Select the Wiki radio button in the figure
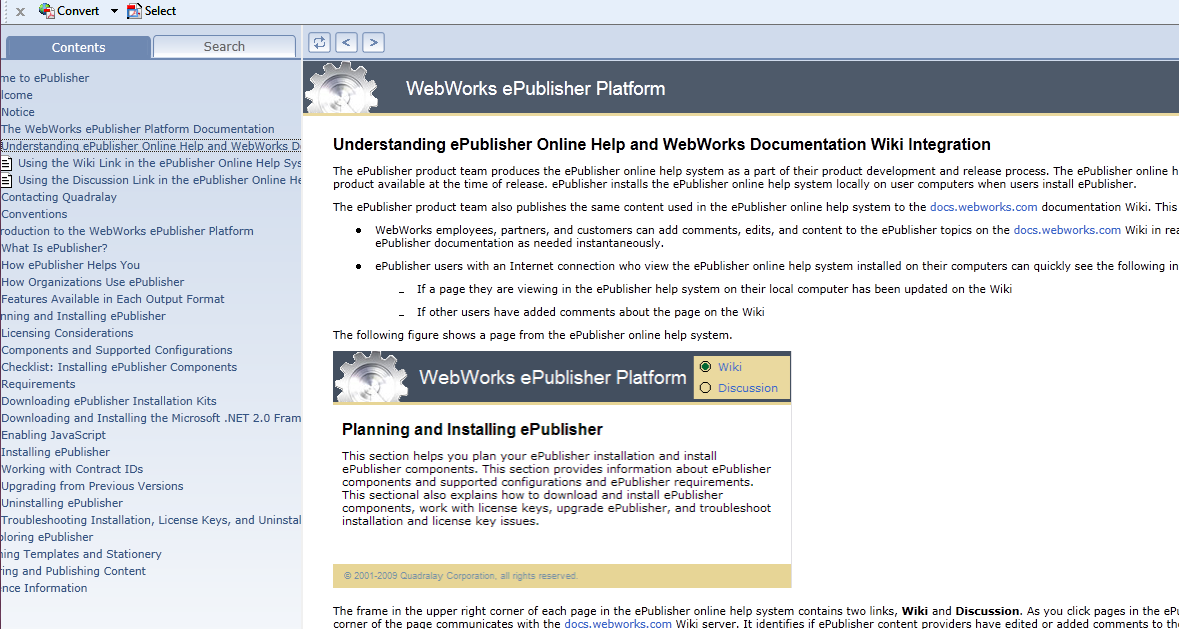The image size is (1179, 629). [706, 367]
